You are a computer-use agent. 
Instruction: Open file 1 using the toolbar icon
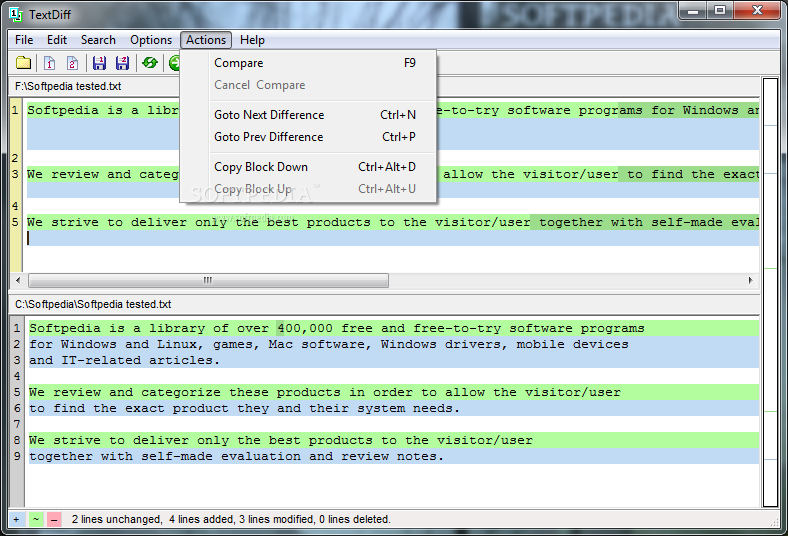pyautogui.click(x=49, y=63)
